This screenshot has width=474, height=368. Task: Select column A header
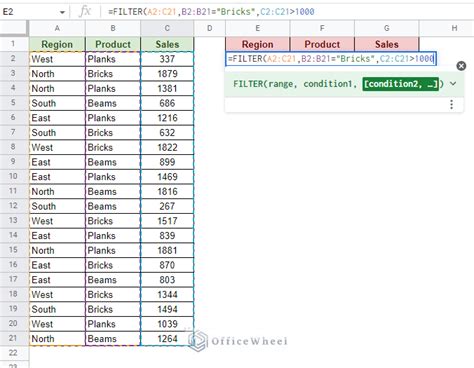57,28
